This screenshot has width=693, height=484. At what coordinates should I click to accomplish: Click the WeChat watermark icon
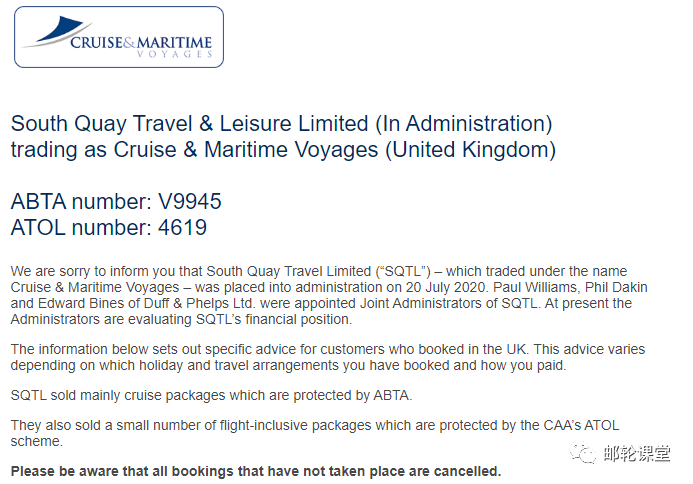tap(583, 453)
